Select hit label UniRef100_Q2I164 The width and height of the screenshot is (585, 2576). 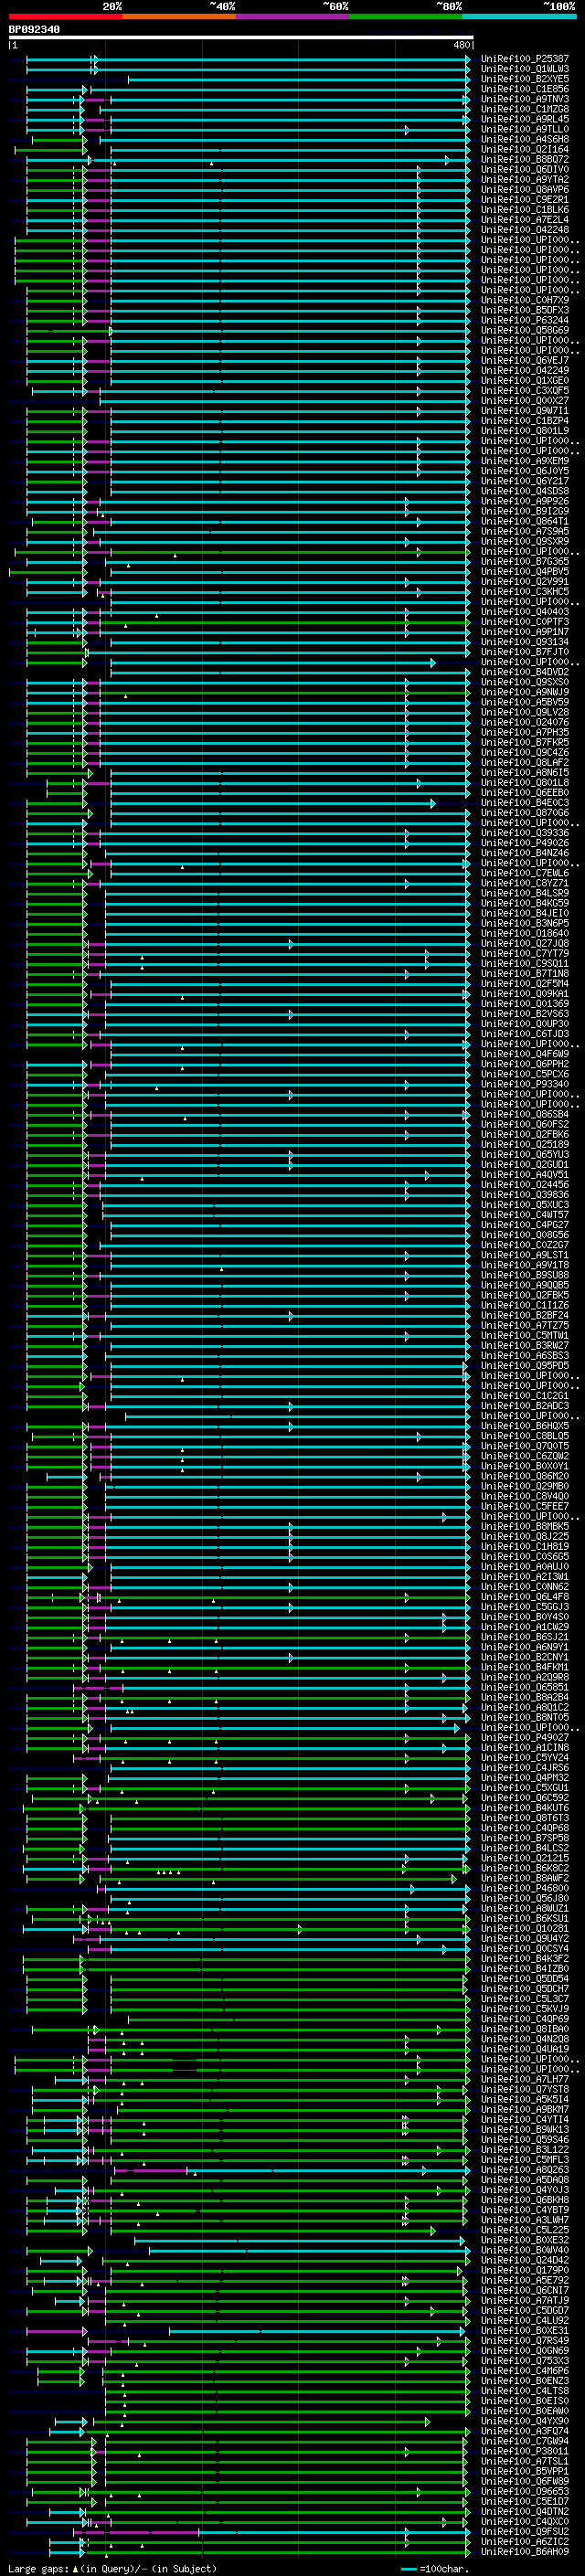point(524,149)
